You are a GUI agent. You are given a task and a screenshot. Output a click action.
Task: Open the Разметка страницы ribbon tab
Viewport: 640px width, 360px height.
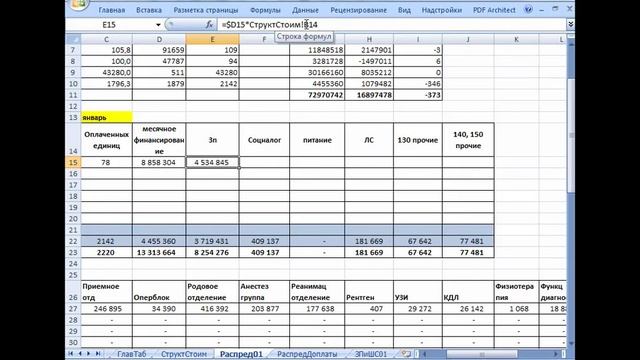click(x=206, y=10)
